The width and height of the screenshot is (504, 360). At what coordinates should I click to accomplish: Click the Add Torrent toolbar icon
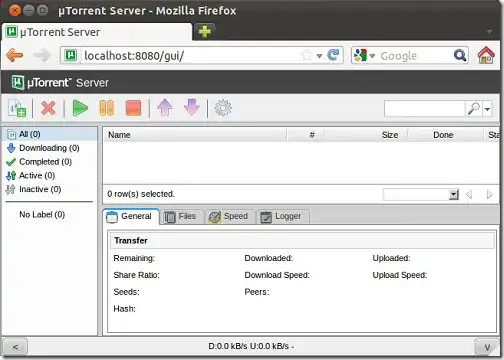(17, 108)
